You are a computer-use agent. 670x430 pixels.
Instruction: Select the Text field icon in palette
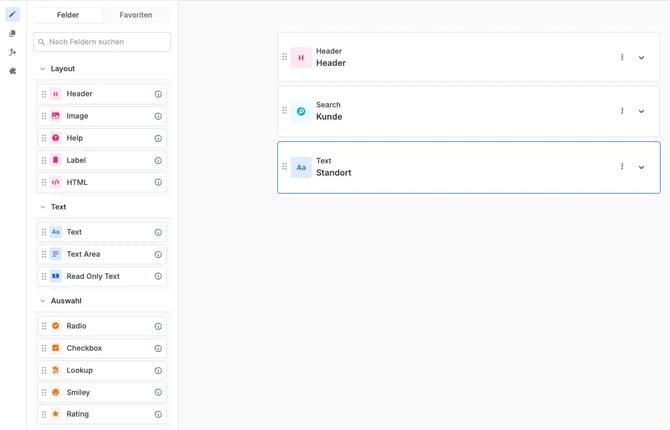[x=56, y=232]
